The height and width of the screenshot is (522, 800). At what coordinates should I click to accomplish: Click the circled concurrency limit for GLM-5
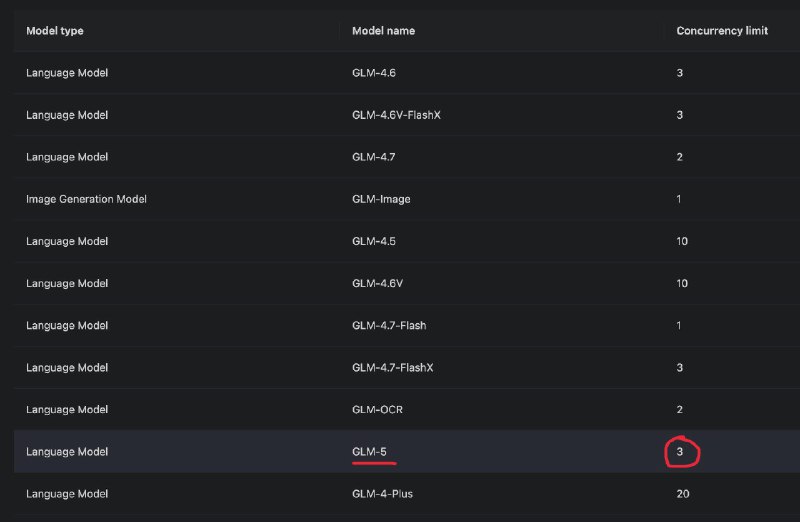coord(680,451)
